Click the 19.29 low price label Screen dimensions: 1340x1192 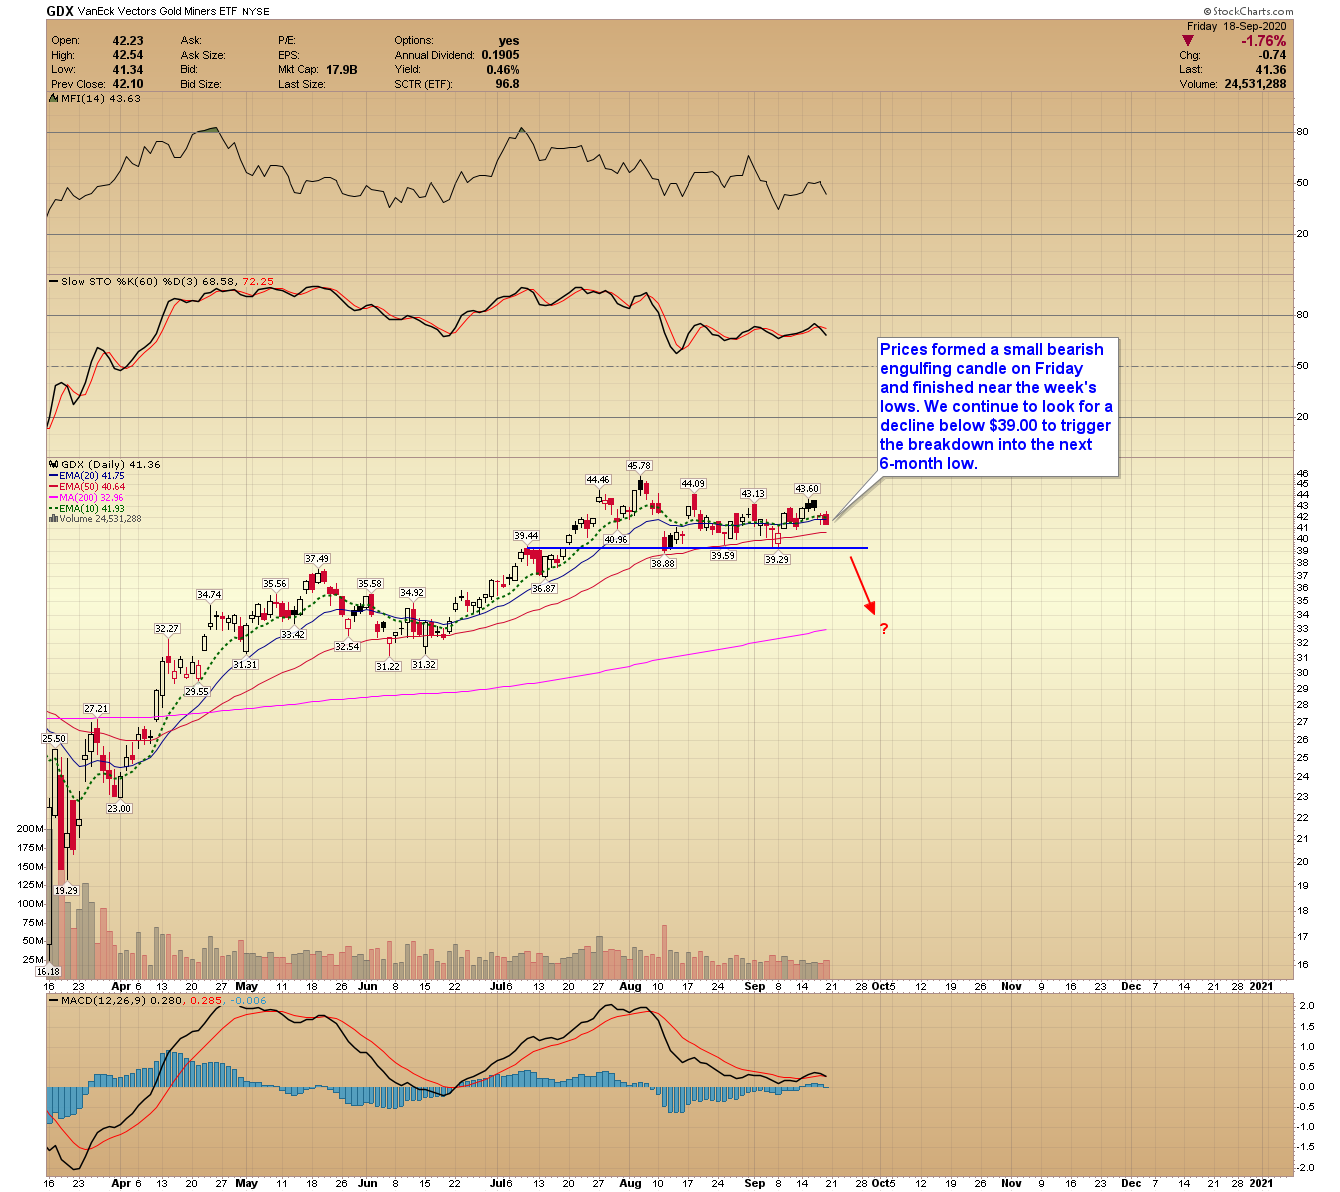[x=66, y=890]
